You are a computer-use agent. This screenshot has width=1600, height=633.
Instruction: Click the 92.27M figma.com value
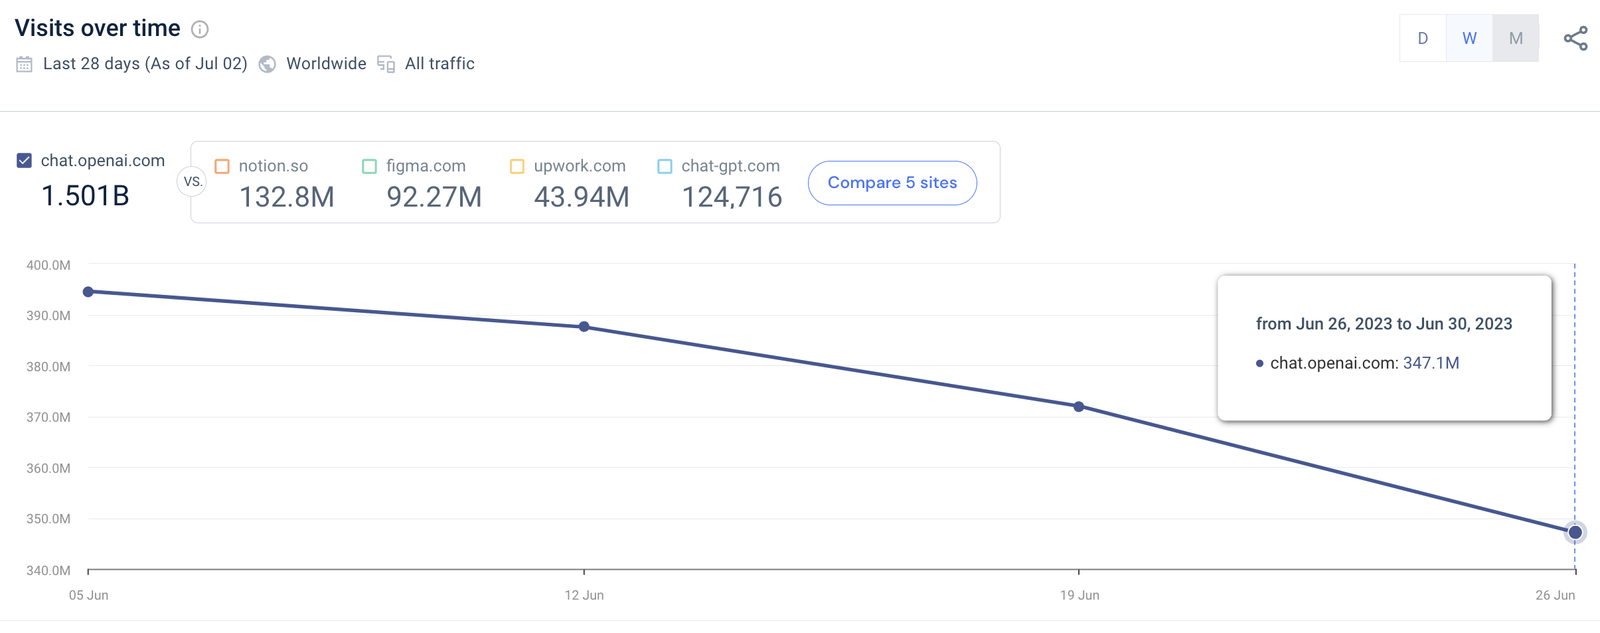(434, 197)
